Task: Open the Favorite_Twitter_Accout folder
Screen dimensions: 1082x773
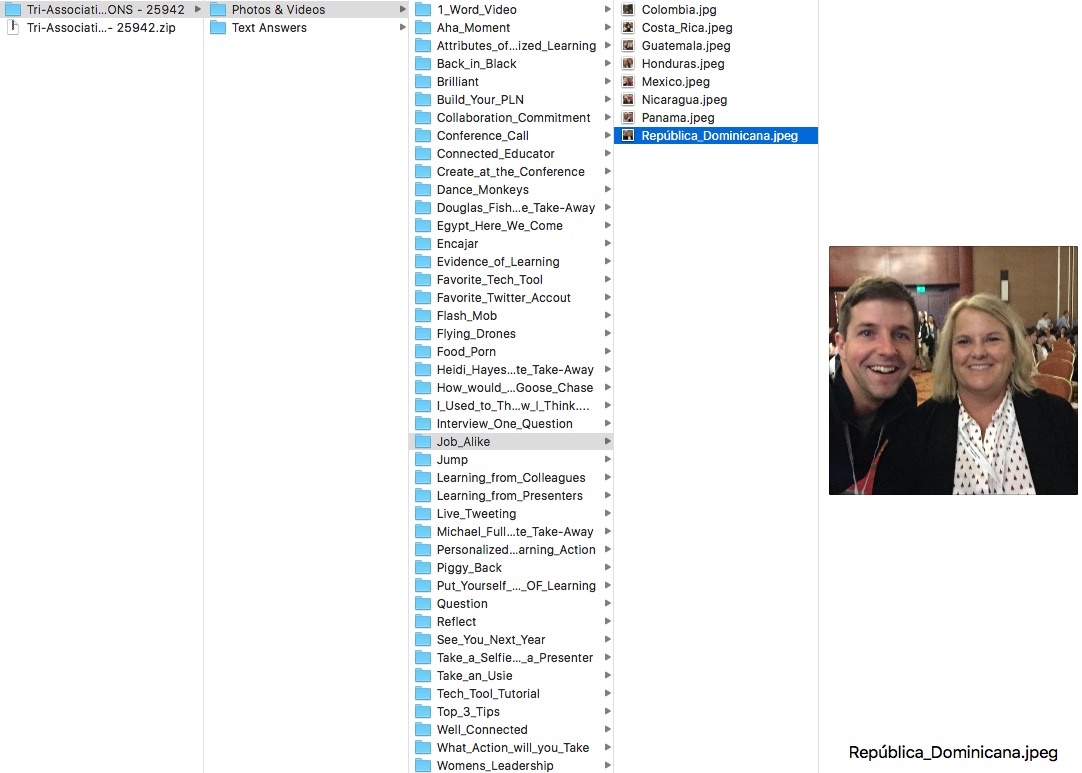Action: [x=511, y=297]
